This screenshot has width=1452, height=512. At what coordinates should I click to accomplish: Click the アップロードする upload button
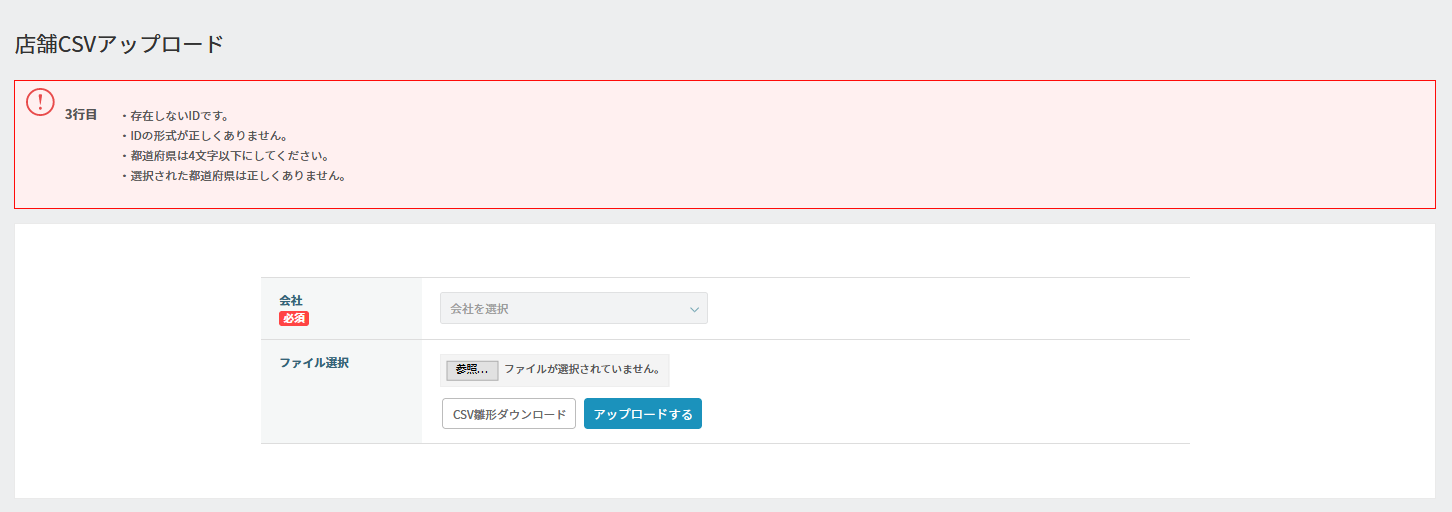point(643,414)
